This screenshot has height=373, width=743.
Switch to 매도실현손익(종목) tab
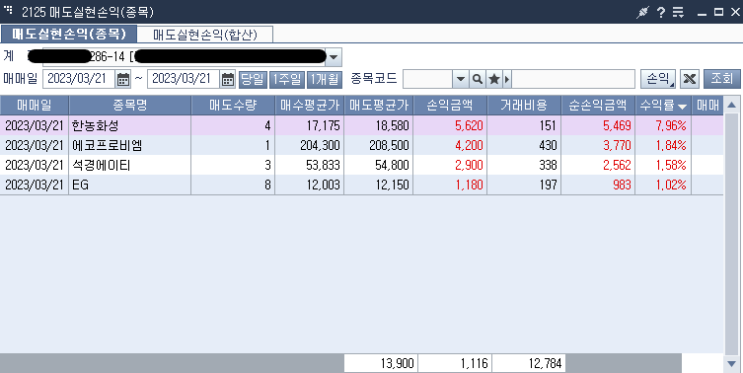tap(69, 34)
